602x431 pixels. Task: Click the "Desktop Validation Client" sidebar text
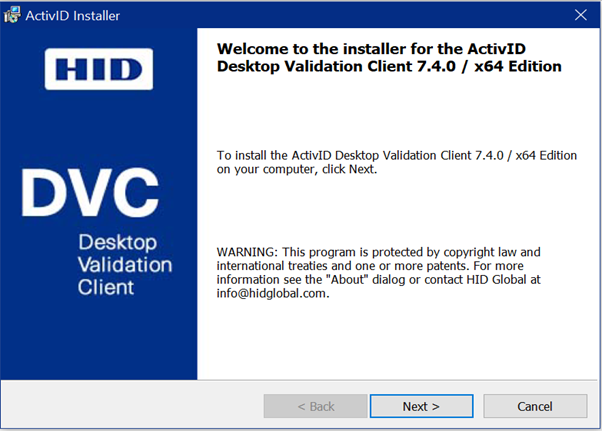(125, 264)
